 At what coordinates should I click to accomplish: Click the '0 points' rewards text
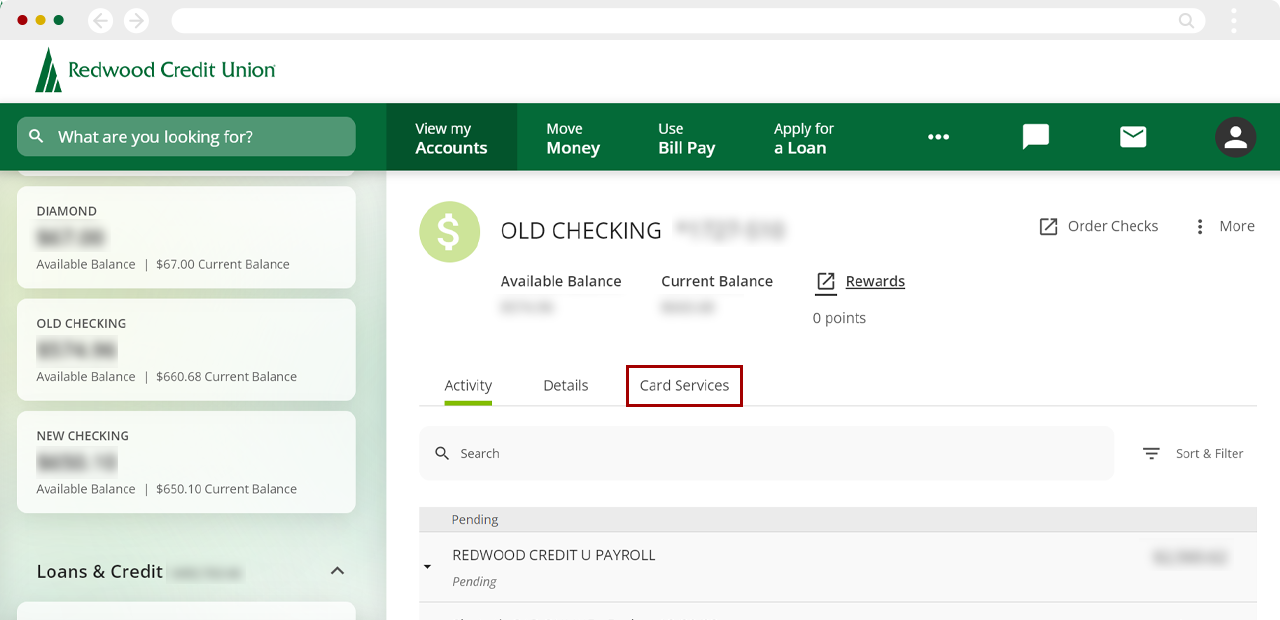839,318
